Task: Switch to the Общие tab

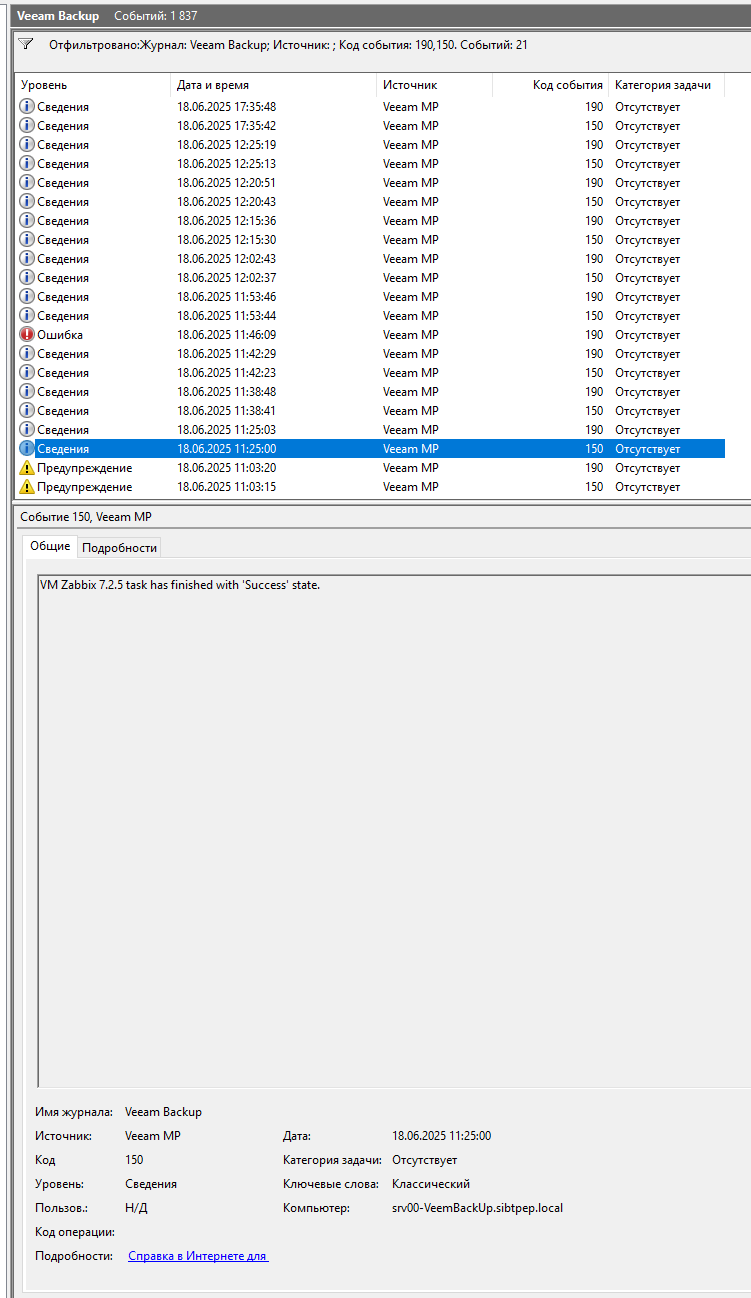Action: [x=50, y=546]
